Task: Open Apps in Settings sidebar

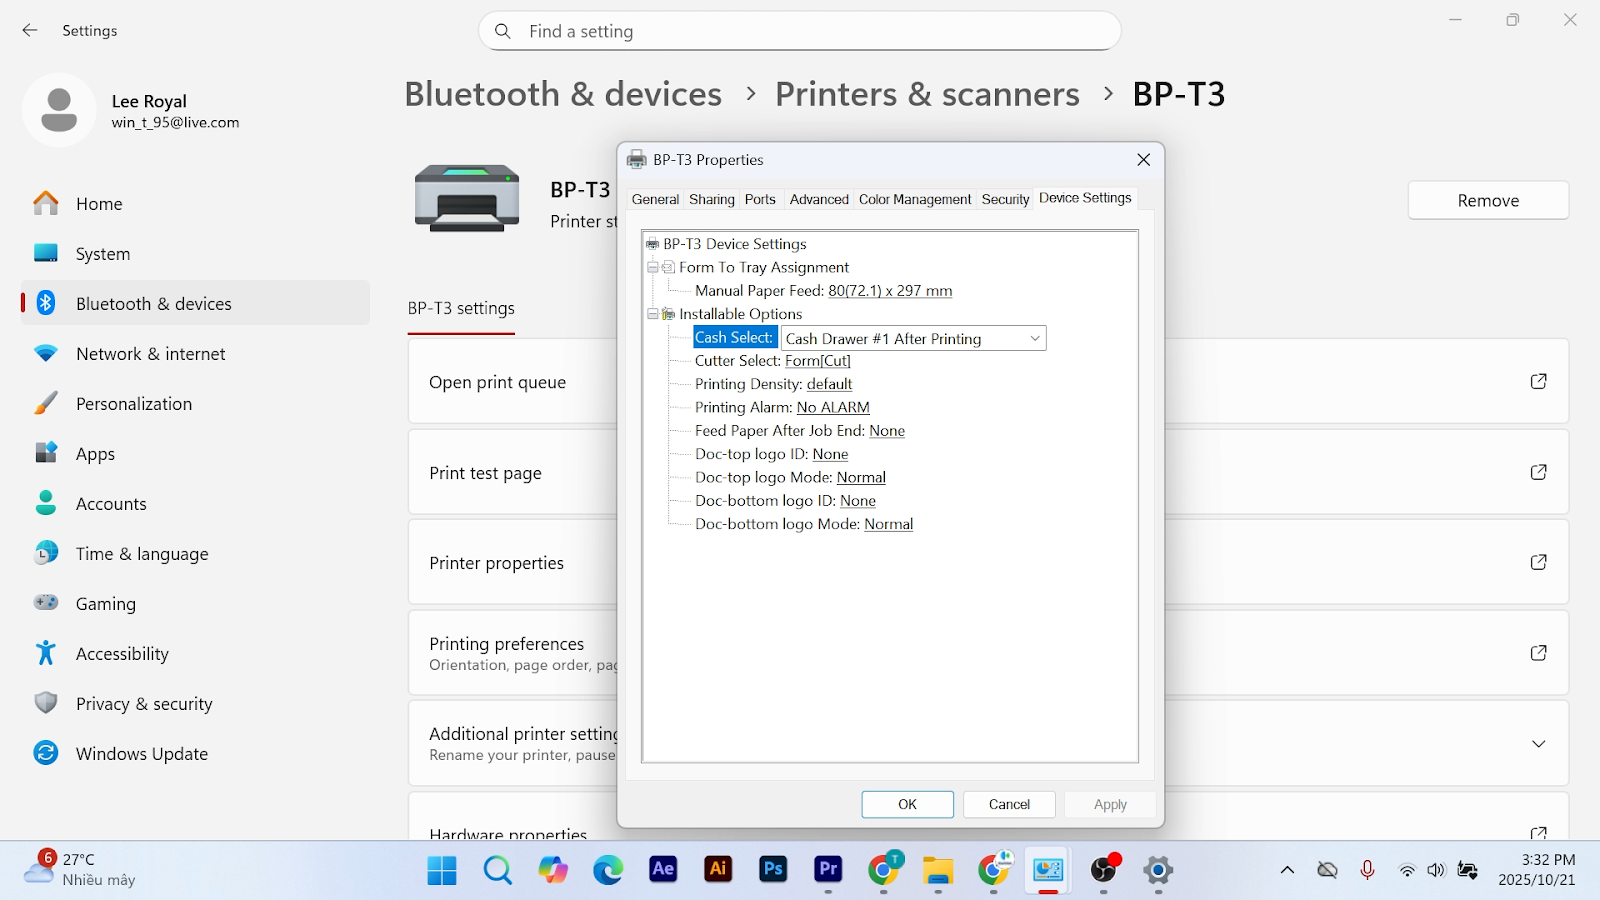Action: click(196, 453)
